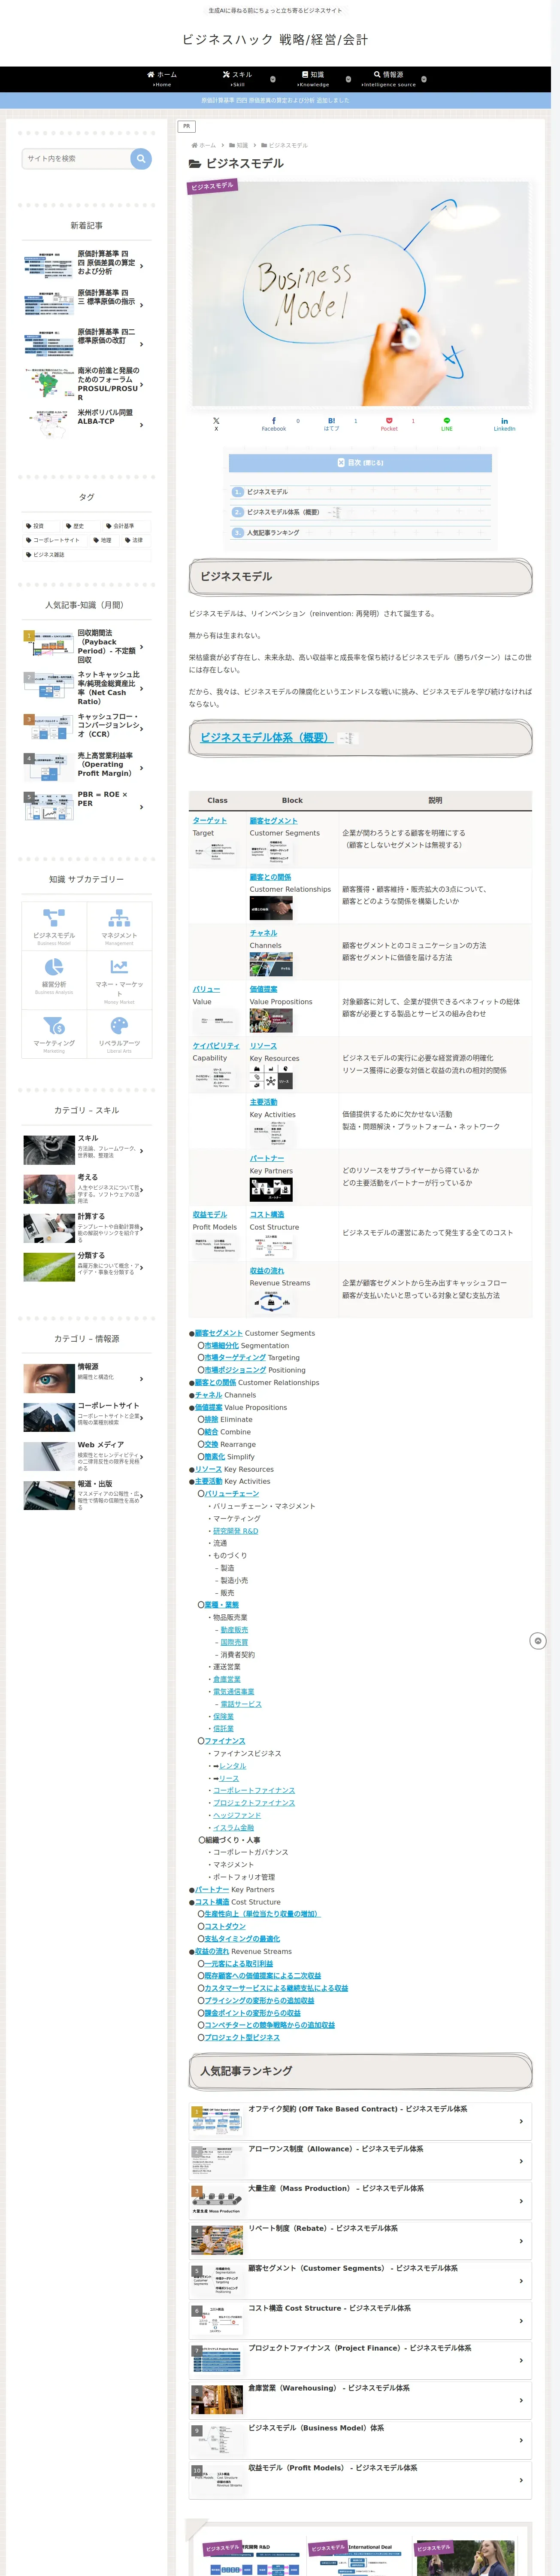Open the 知識 menu item

pos(313,78)
